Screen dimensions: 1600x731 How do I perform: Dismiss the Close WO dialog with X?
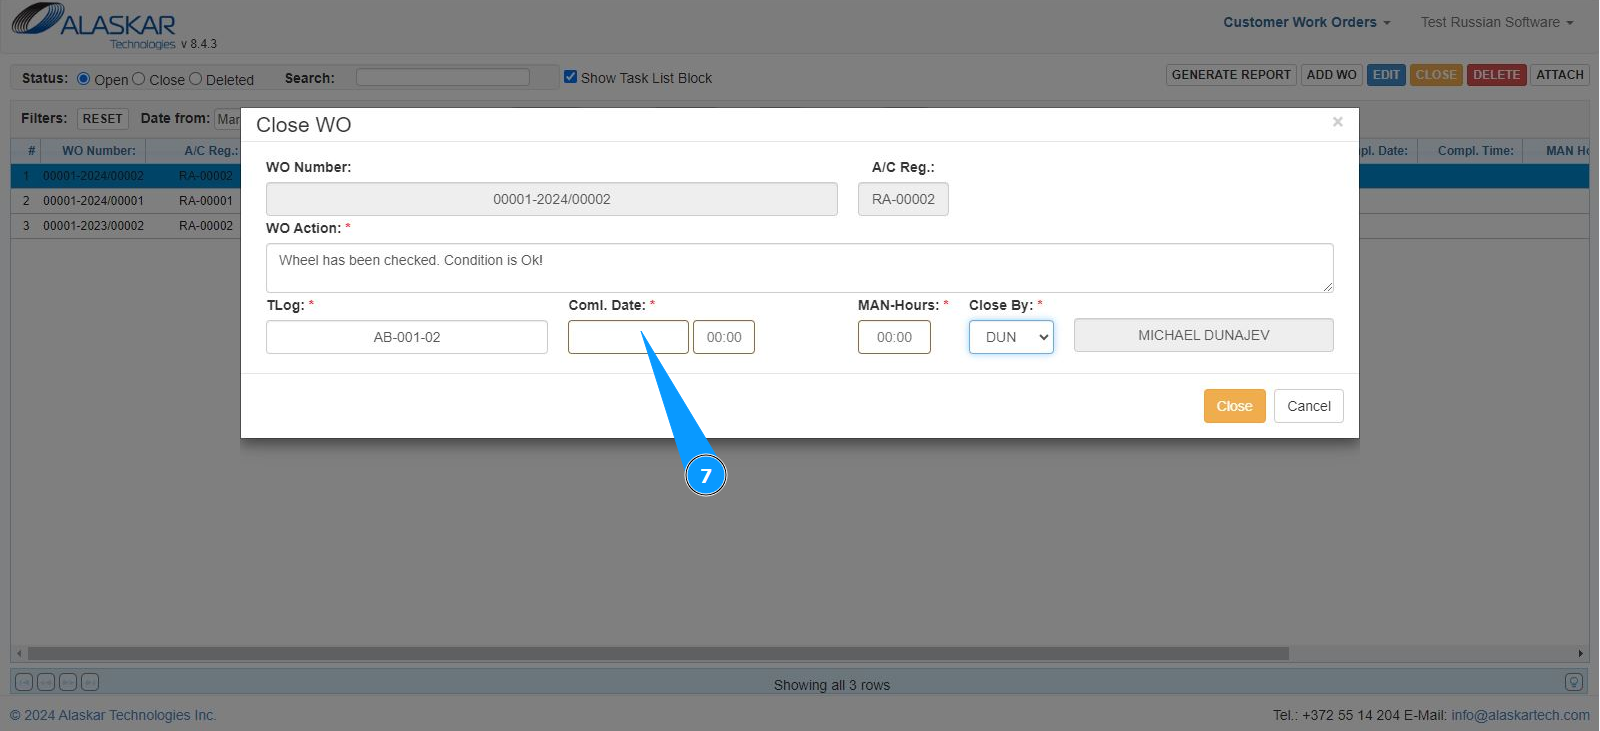click(1337, 122)
